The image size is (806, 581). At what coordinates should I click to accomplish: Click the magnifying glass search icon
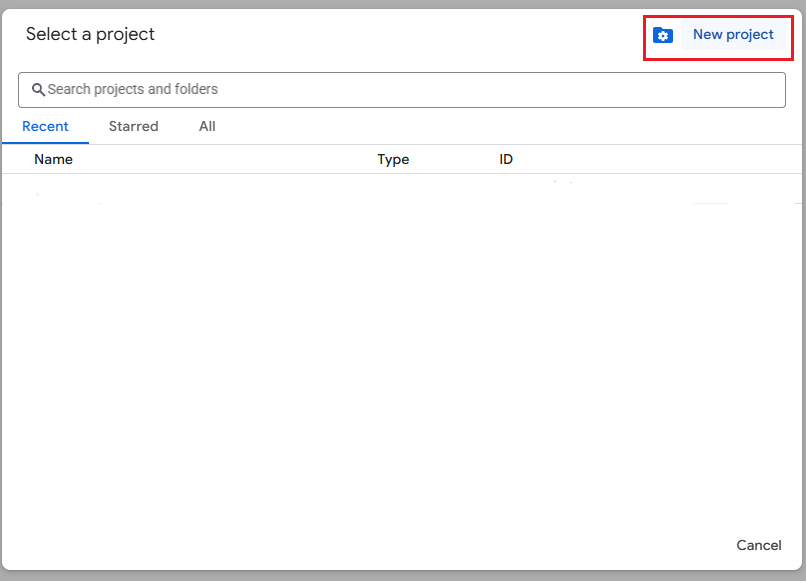coord(38,89)
